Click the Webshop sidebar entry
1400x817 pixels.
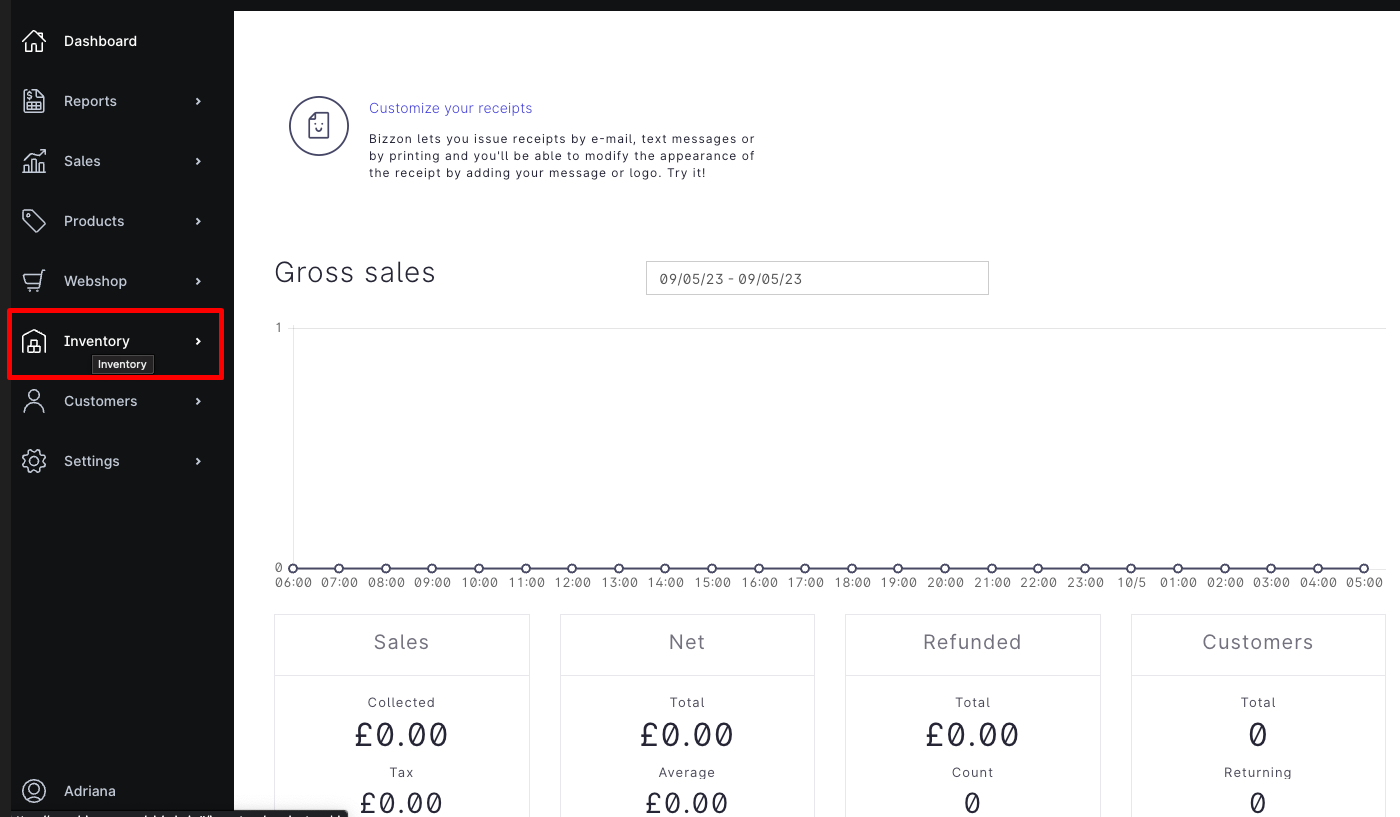point(93,280)
